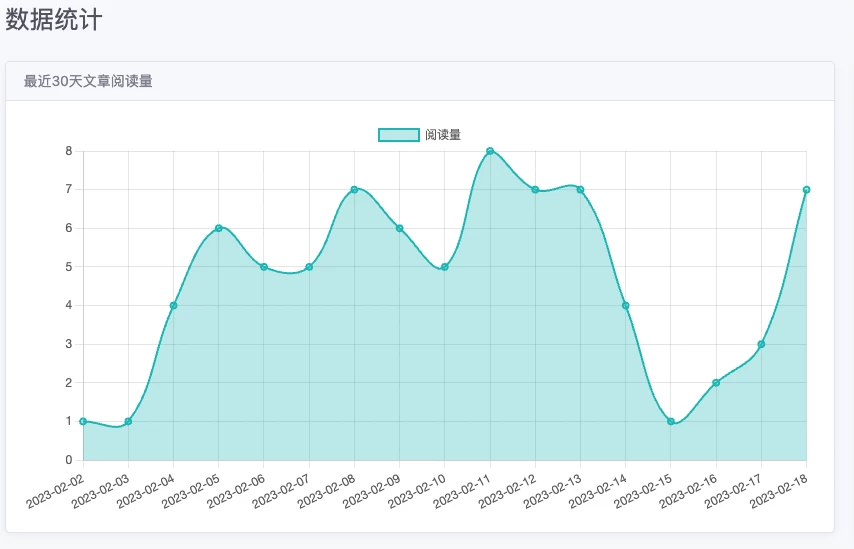Viewport: 854px width, 549px height.
Task: Select the peak data point on 2023-02-11
Action: tap(490, 151)
